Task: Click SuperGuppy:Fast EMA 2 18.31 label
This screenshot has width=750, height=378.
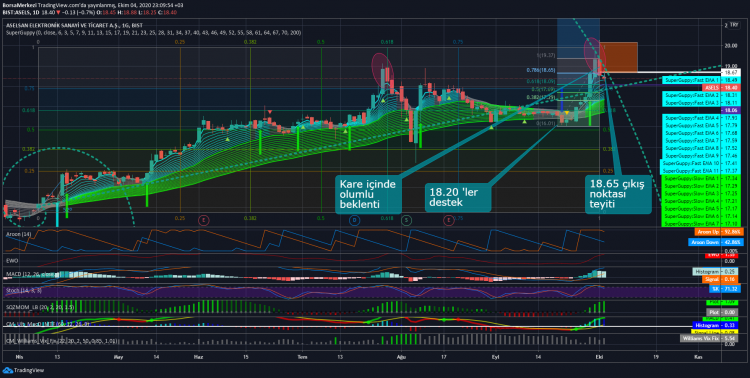Action: 702,96
